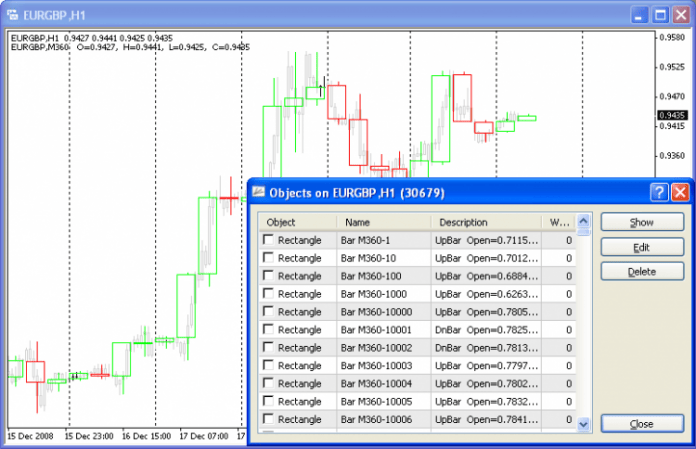Viewport: 696px width, 449px height.
Task: Click the Close button in the dialog
Action: (641, 424)
